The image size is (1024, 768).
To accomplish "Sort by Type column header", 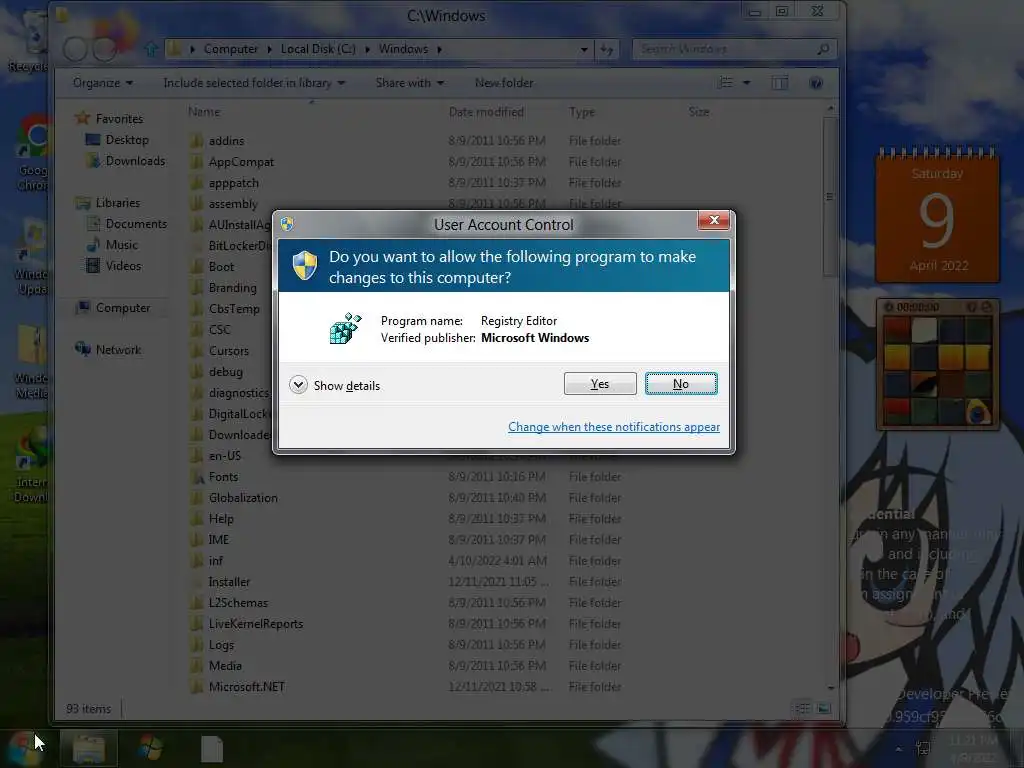I will point(581,112).
